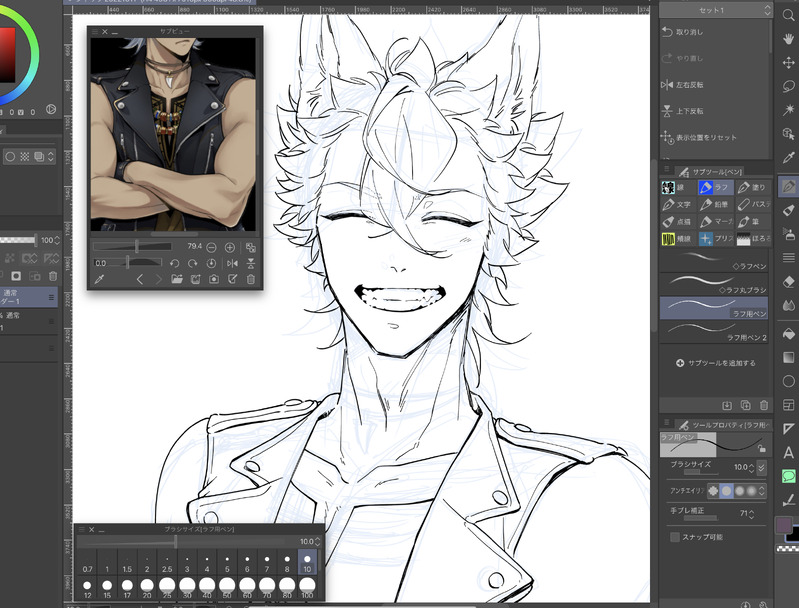Select the Figure ellipse tool
The image size is (799, 608).
(788, 381)
